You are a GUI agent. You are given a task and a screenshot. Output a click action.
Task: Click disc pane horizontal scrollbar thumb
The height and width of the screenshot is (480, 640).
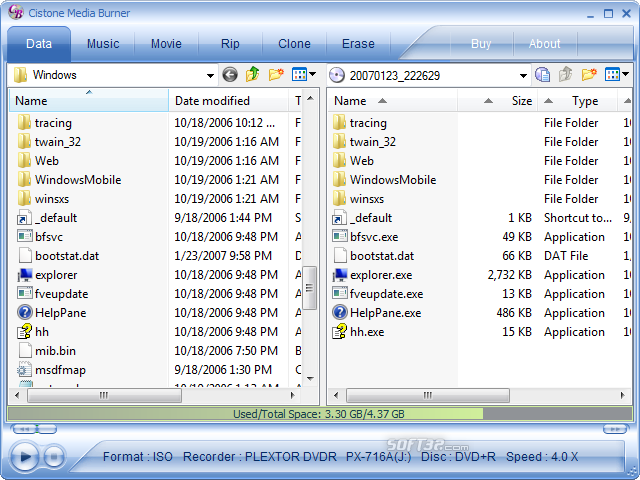[428, 395]
